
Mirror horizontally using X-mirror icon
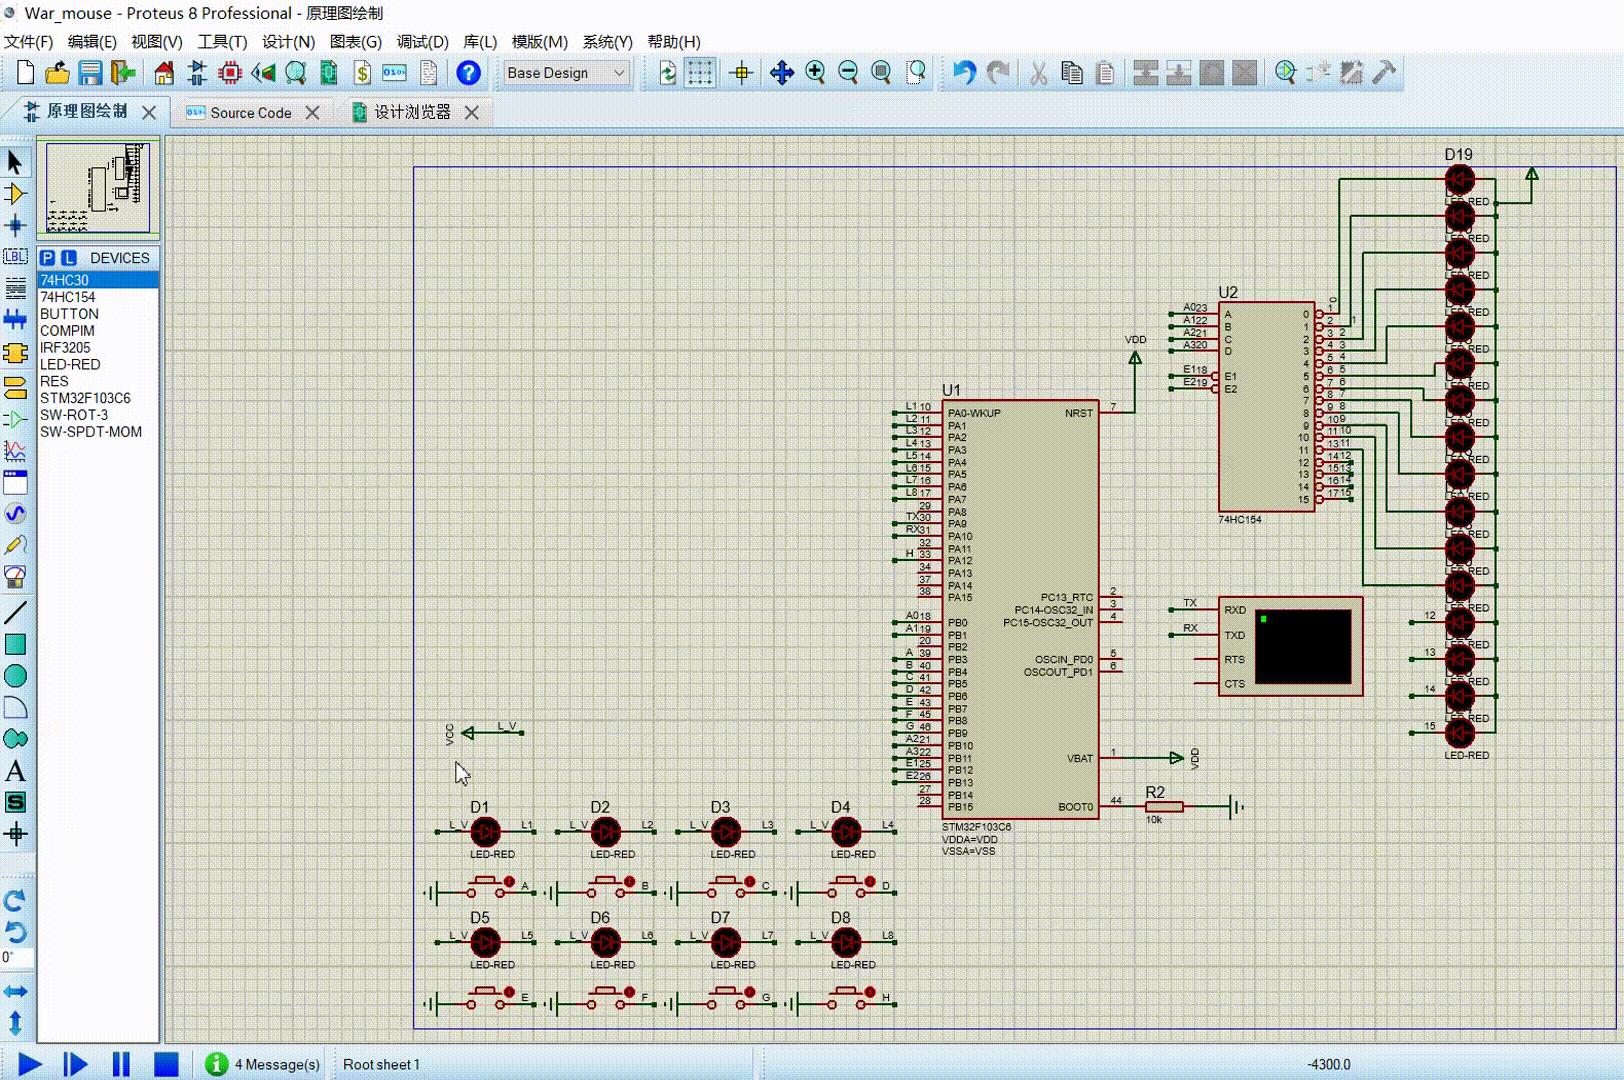coord(15,991)
